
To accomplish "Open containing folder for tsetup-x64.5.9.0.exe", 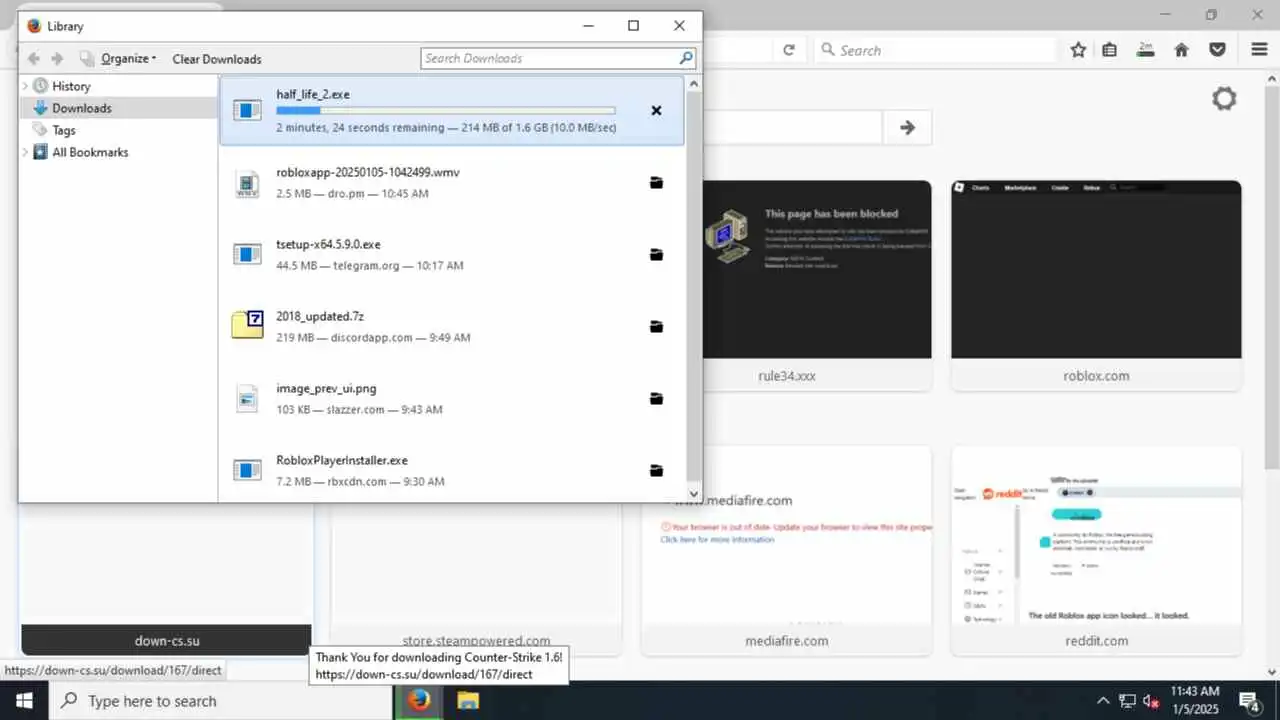I will (x=656, y=255).
